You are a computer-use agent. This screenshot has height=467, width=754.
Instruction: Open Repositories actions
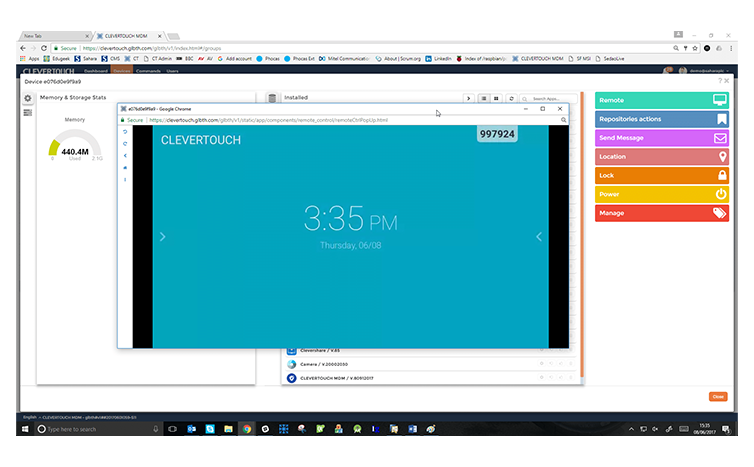[x=662, y=119]
